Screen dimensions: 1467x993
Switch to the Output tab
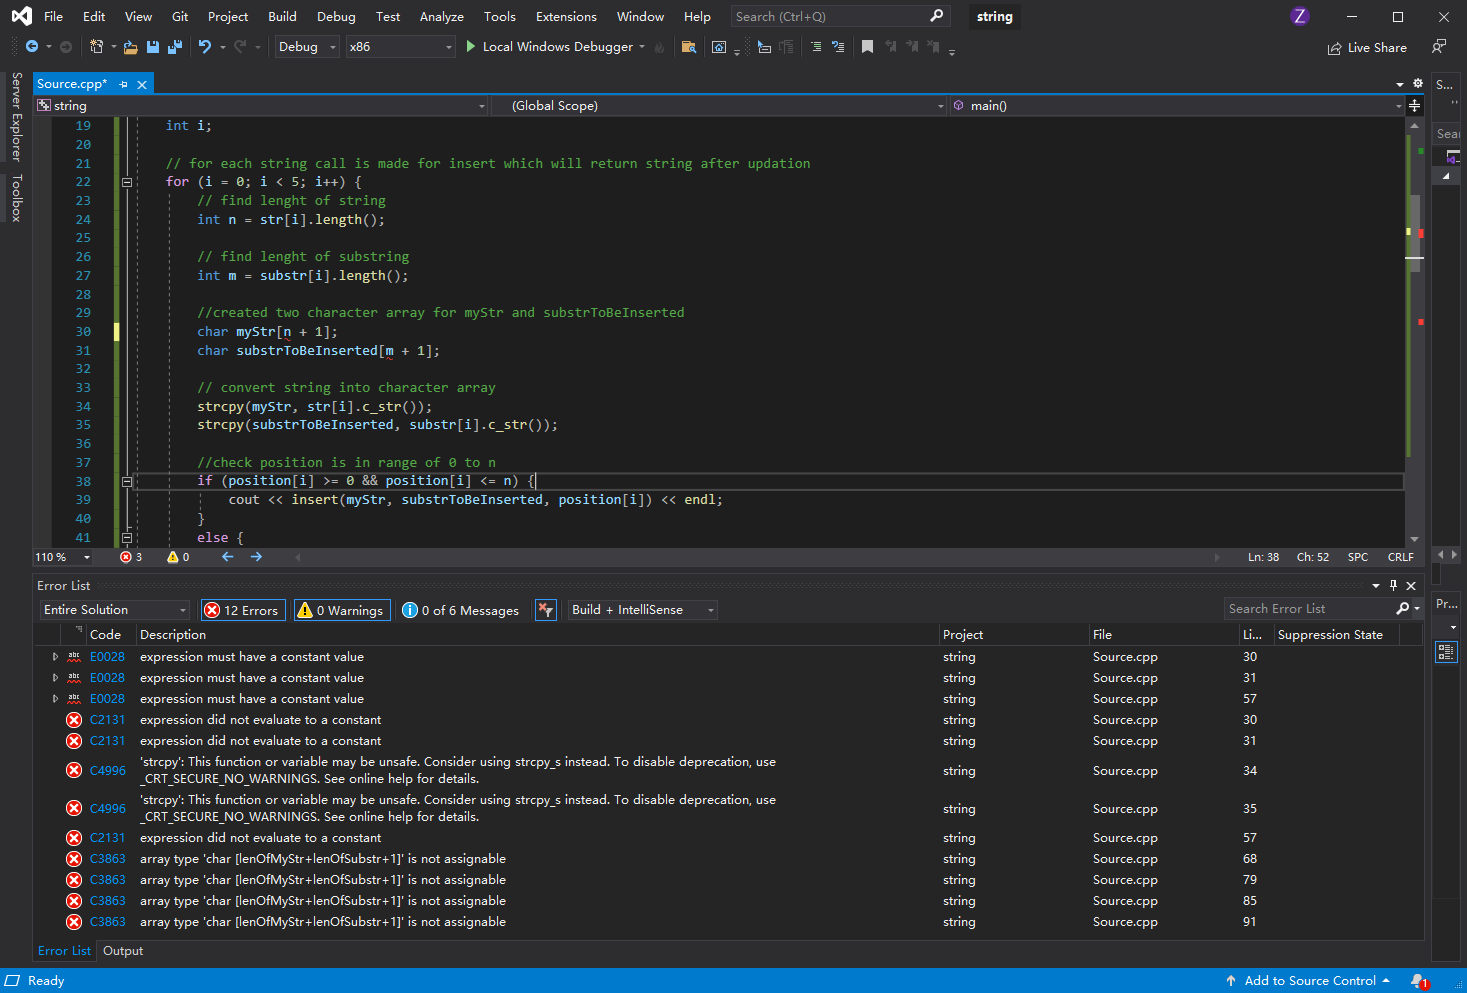[123, 951]
